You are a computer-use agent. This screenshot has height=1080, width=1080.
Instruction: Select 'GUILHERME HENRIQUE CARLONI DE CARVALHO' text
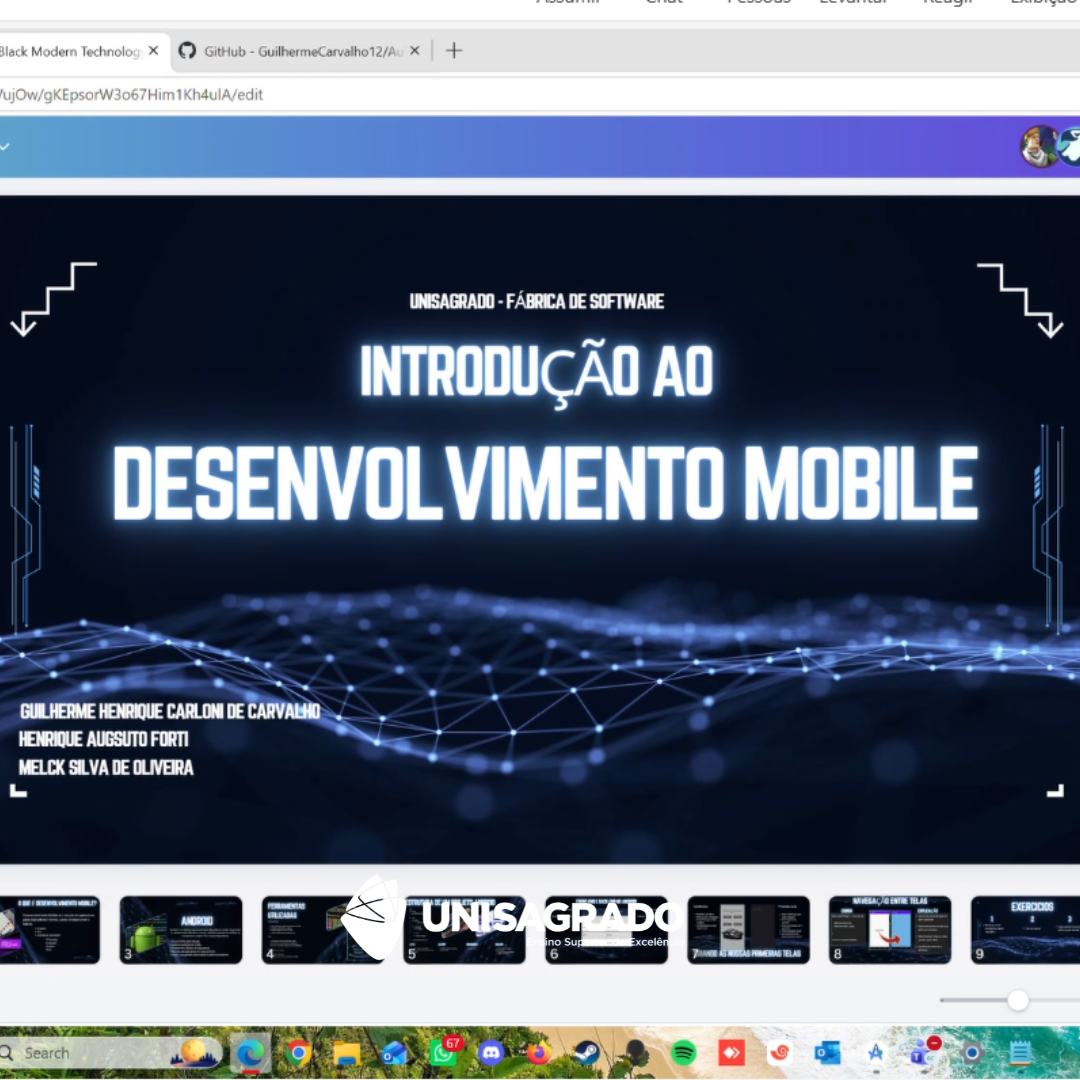169,712
